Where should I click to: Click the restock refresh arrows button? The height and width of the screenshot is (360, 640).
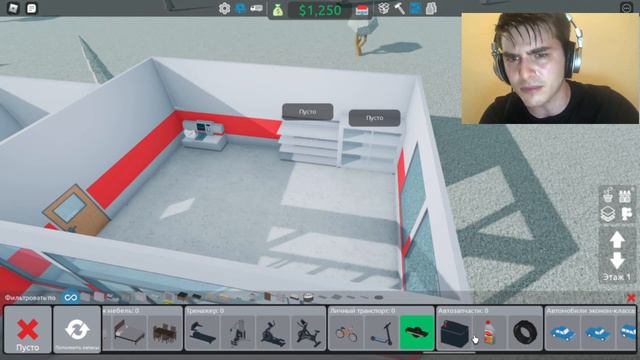pos(77,330)
